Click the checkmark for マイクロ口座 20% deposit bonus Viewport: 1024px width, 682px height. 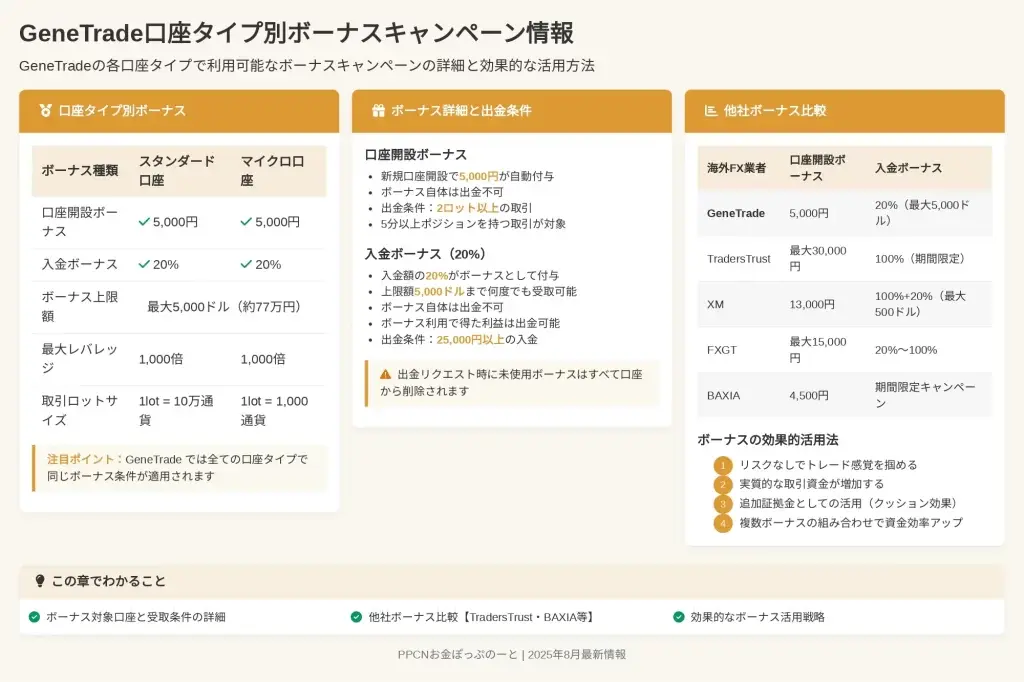[x=246, y=264]
